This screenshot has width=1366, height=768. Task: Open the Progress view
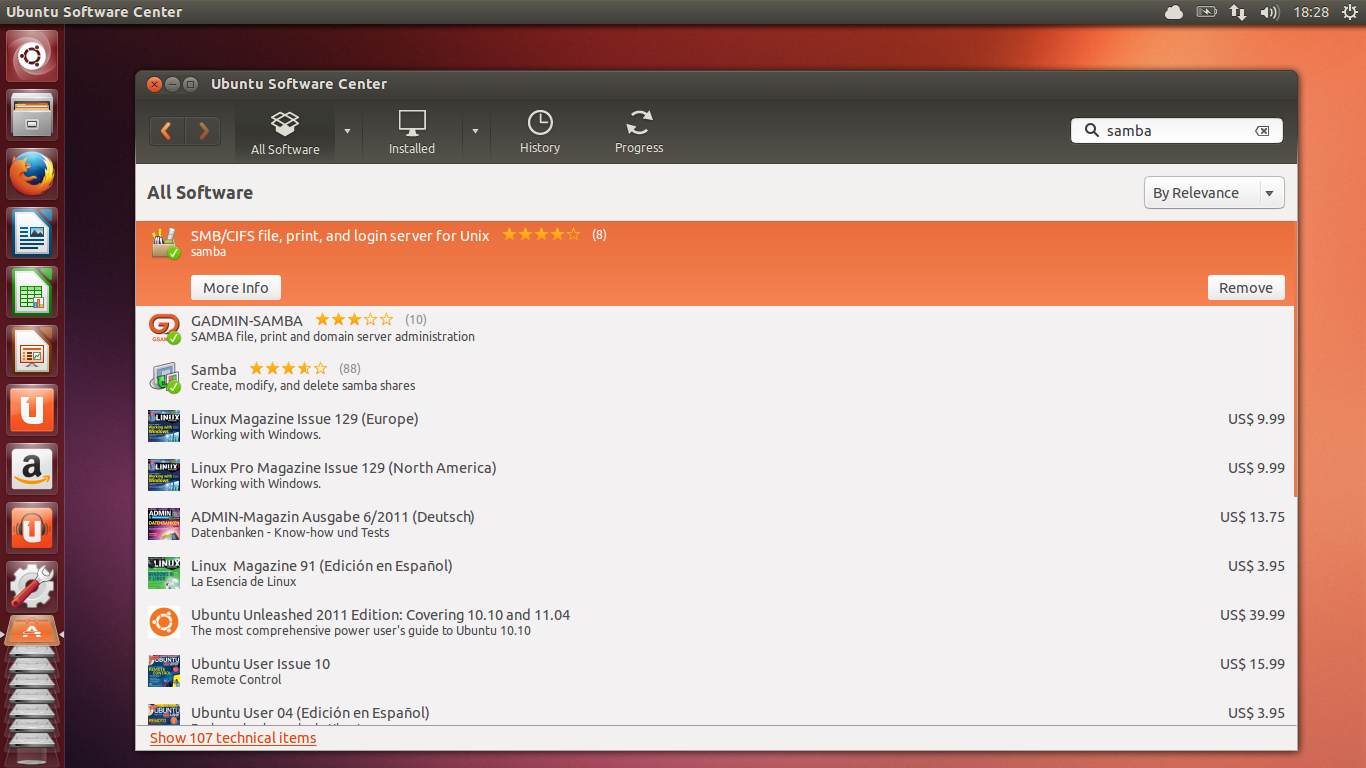[639, 133]
